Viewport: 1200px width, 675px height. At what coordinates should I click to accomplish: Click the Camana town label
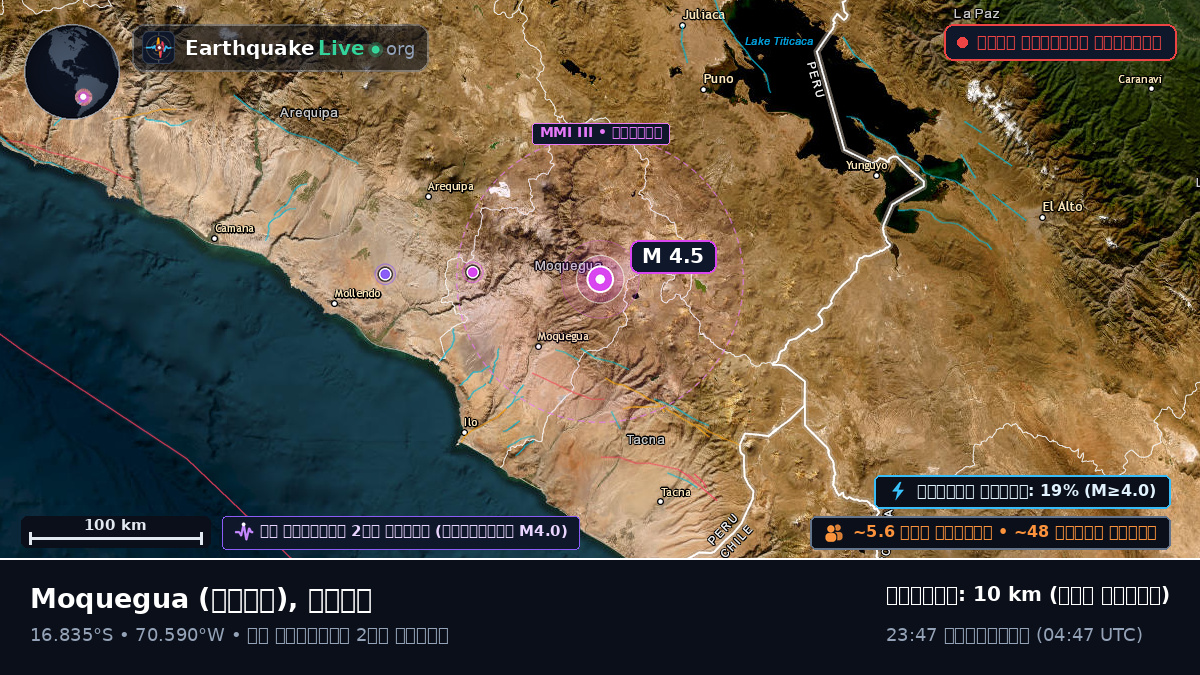[234, 229]
